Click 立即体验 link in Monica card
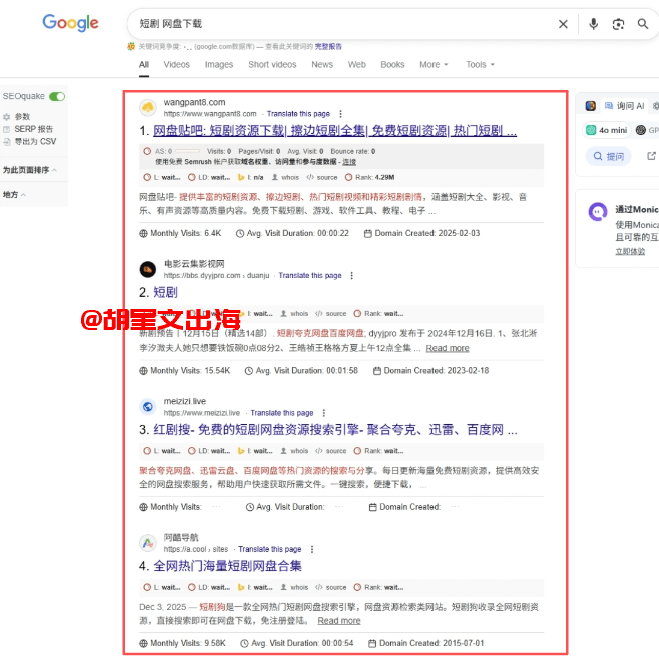Image resolution: width=659 pixels, height=660 pixels. (630, 251)
